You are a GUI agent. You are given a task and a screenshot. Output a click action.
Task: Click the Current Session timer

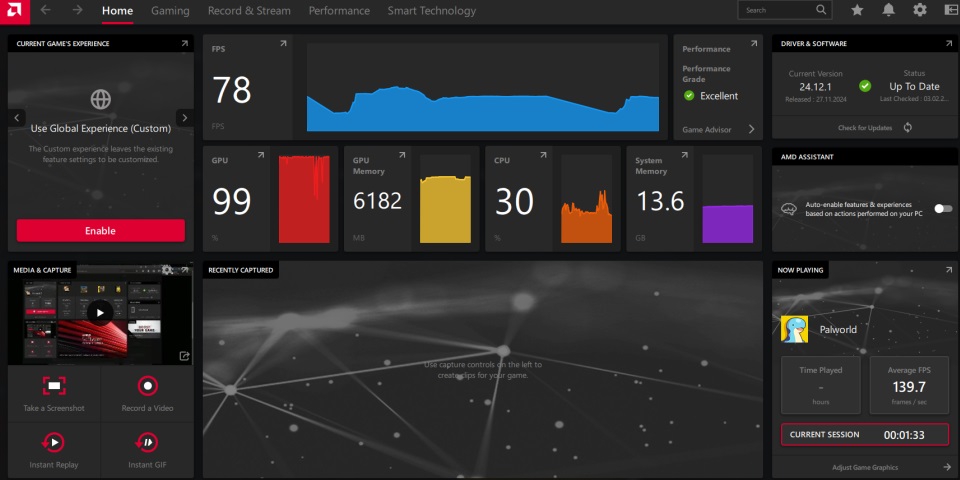(865, 435)
